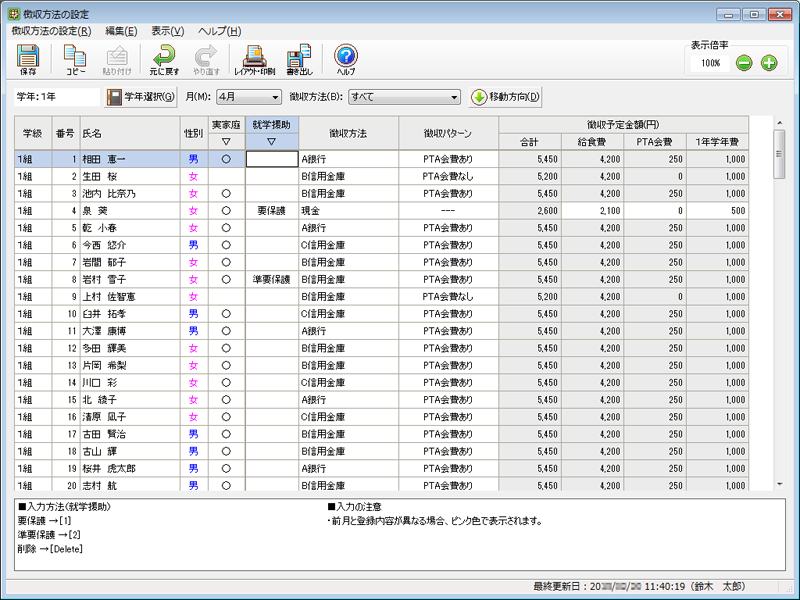Click the scrollbar down arrow
This screenshot has height=600, width=800.
(x=779, y=484)
